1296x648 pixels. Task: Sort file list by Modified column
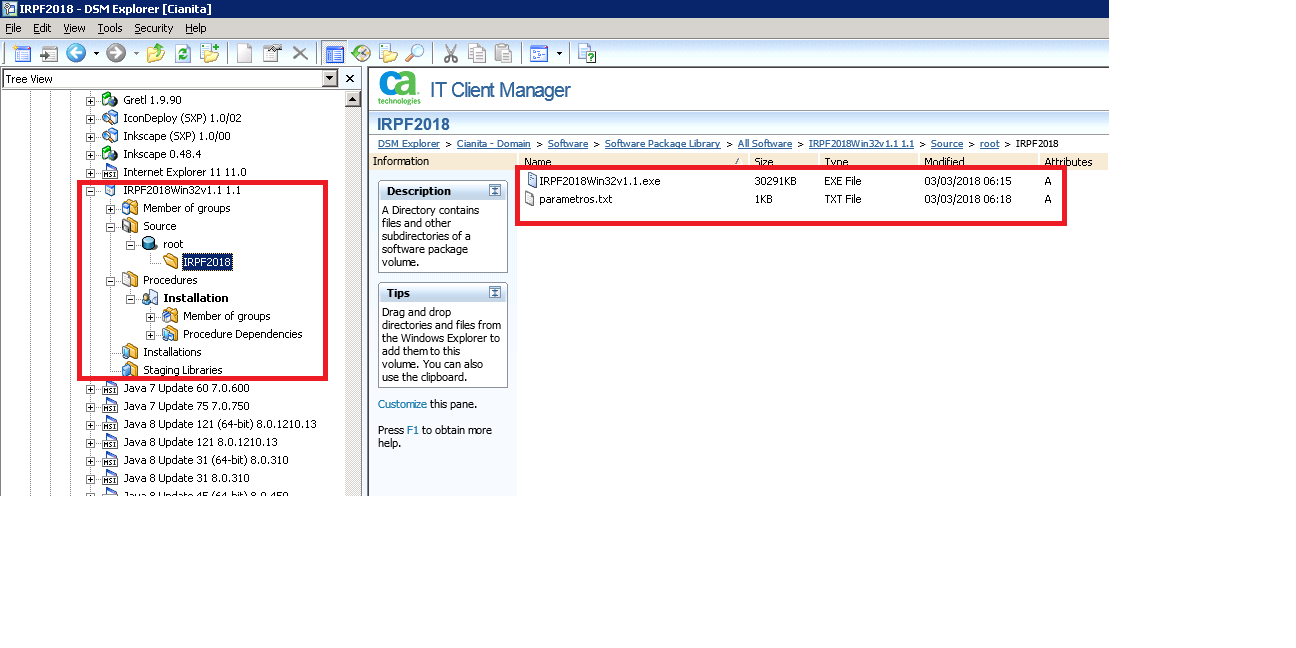pyautogui.click(x=978, y=161)
